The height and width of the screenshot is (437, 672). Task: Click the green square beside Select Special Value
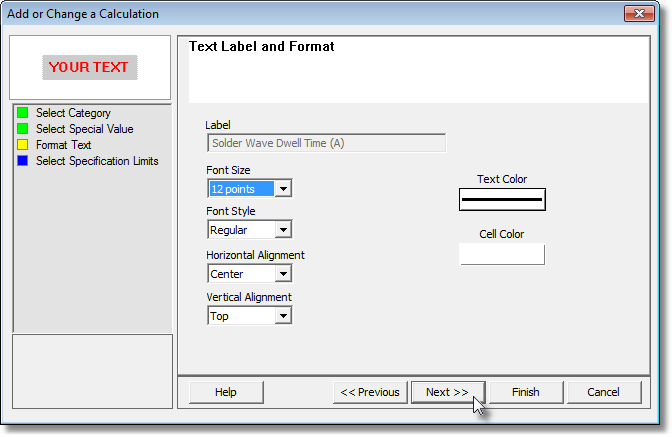click(23, 129)
